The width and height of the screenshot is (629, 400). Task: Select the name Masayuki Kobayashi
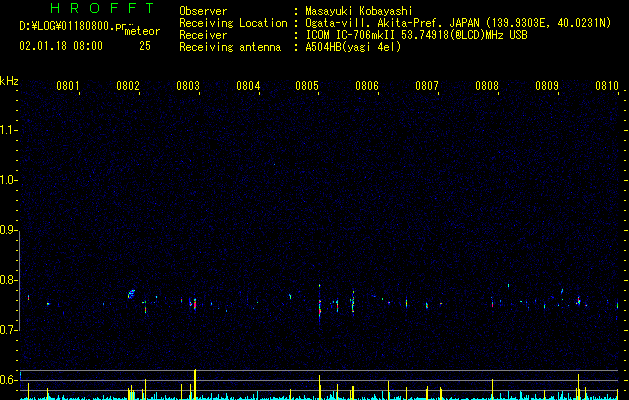click(359, 11)
